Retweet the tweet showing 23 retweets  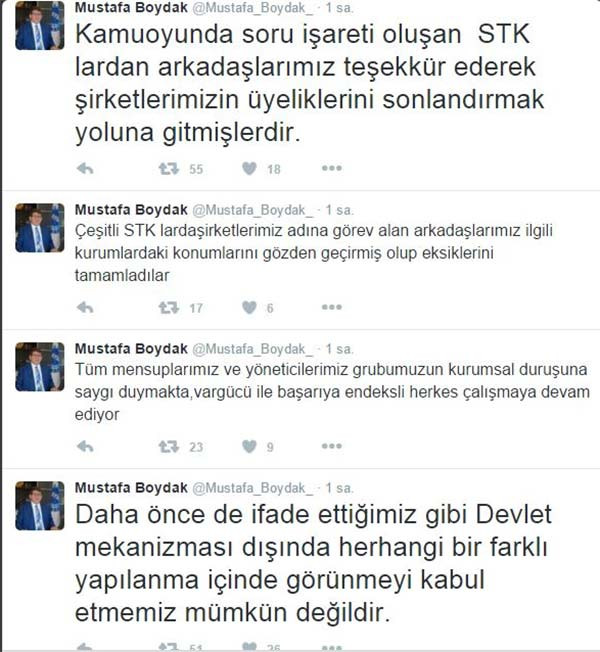point(168,446)
